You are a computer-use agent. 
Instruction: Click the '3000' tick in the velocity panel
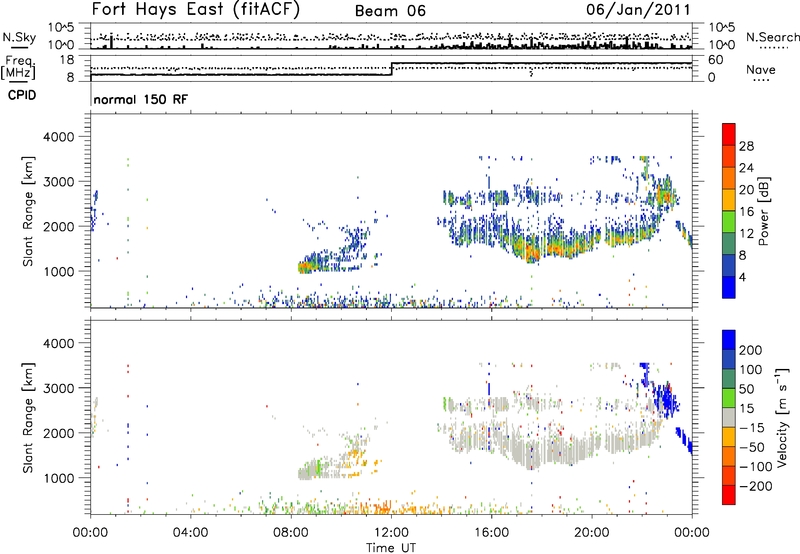[58, 388]
